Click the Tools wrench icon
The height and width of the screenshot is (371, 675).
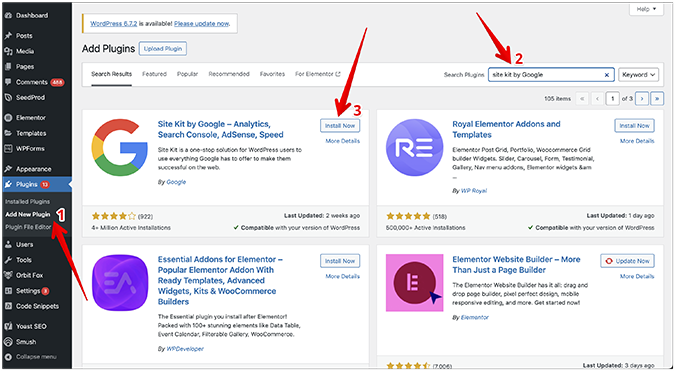pyautogui.click(x=7, y=260)
